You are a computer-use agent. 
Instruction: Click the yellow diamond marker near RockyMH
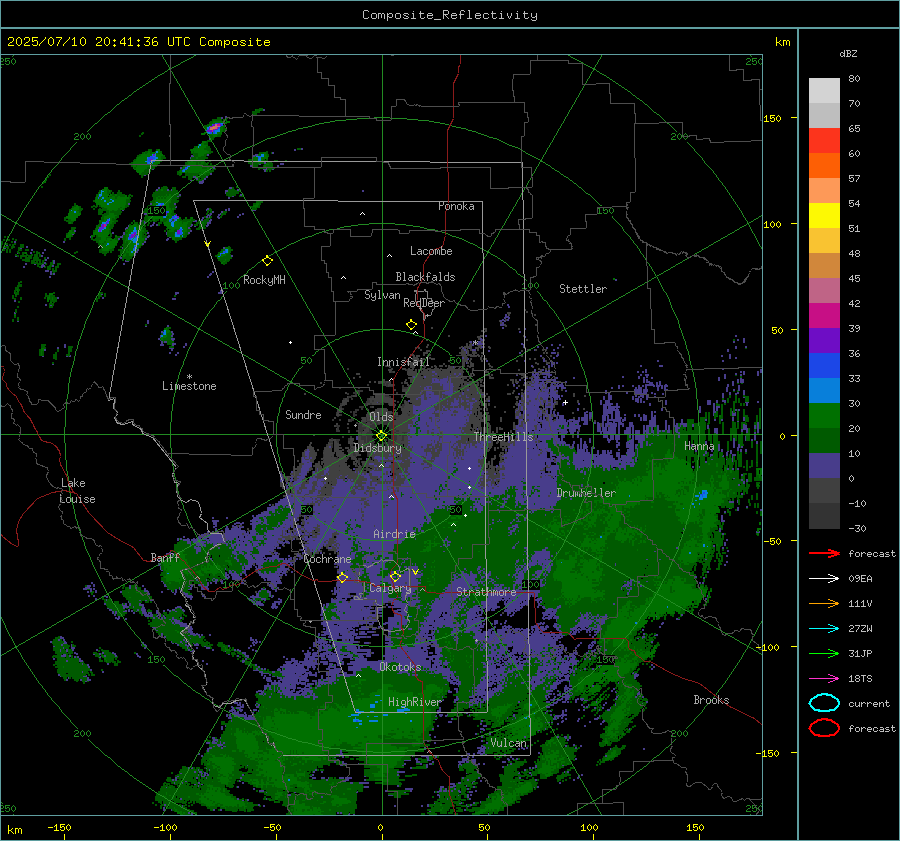pyautogui.click(x=267, y=261)
